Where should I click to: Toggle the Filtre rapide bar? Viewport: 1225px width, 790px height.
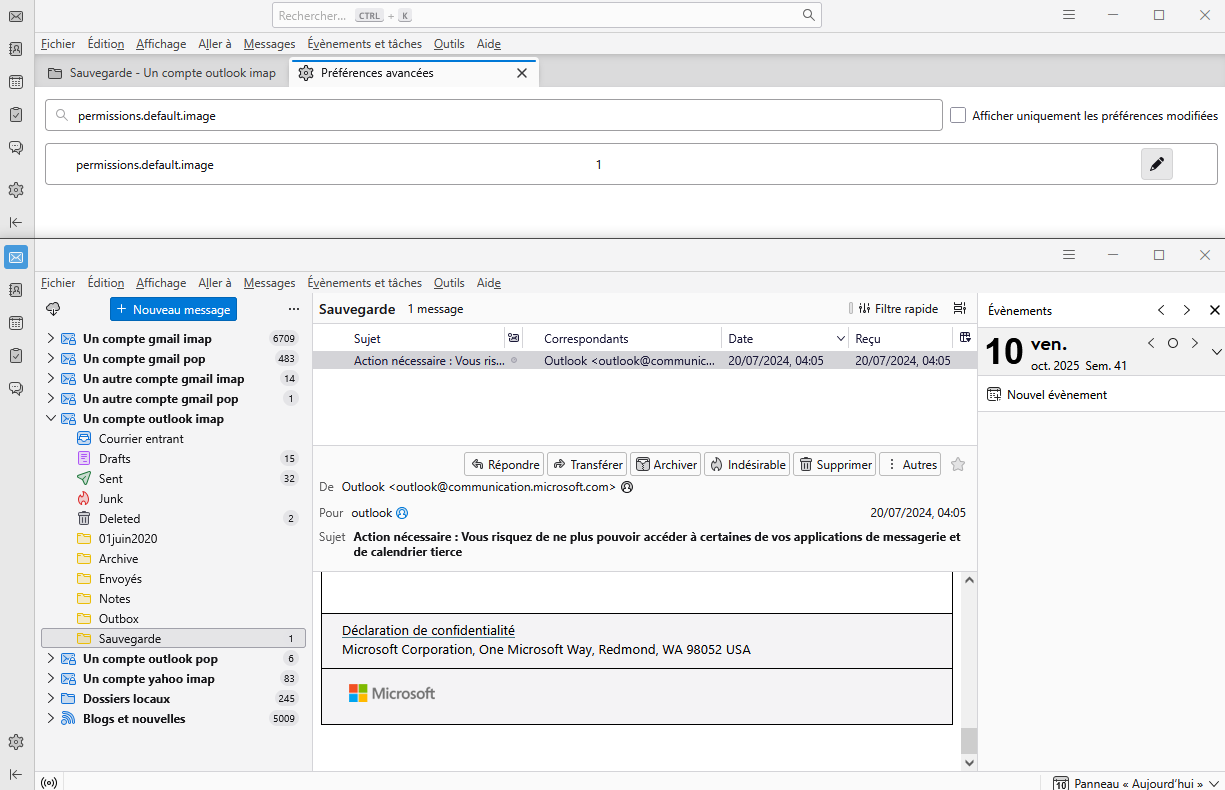pos(894,309)
